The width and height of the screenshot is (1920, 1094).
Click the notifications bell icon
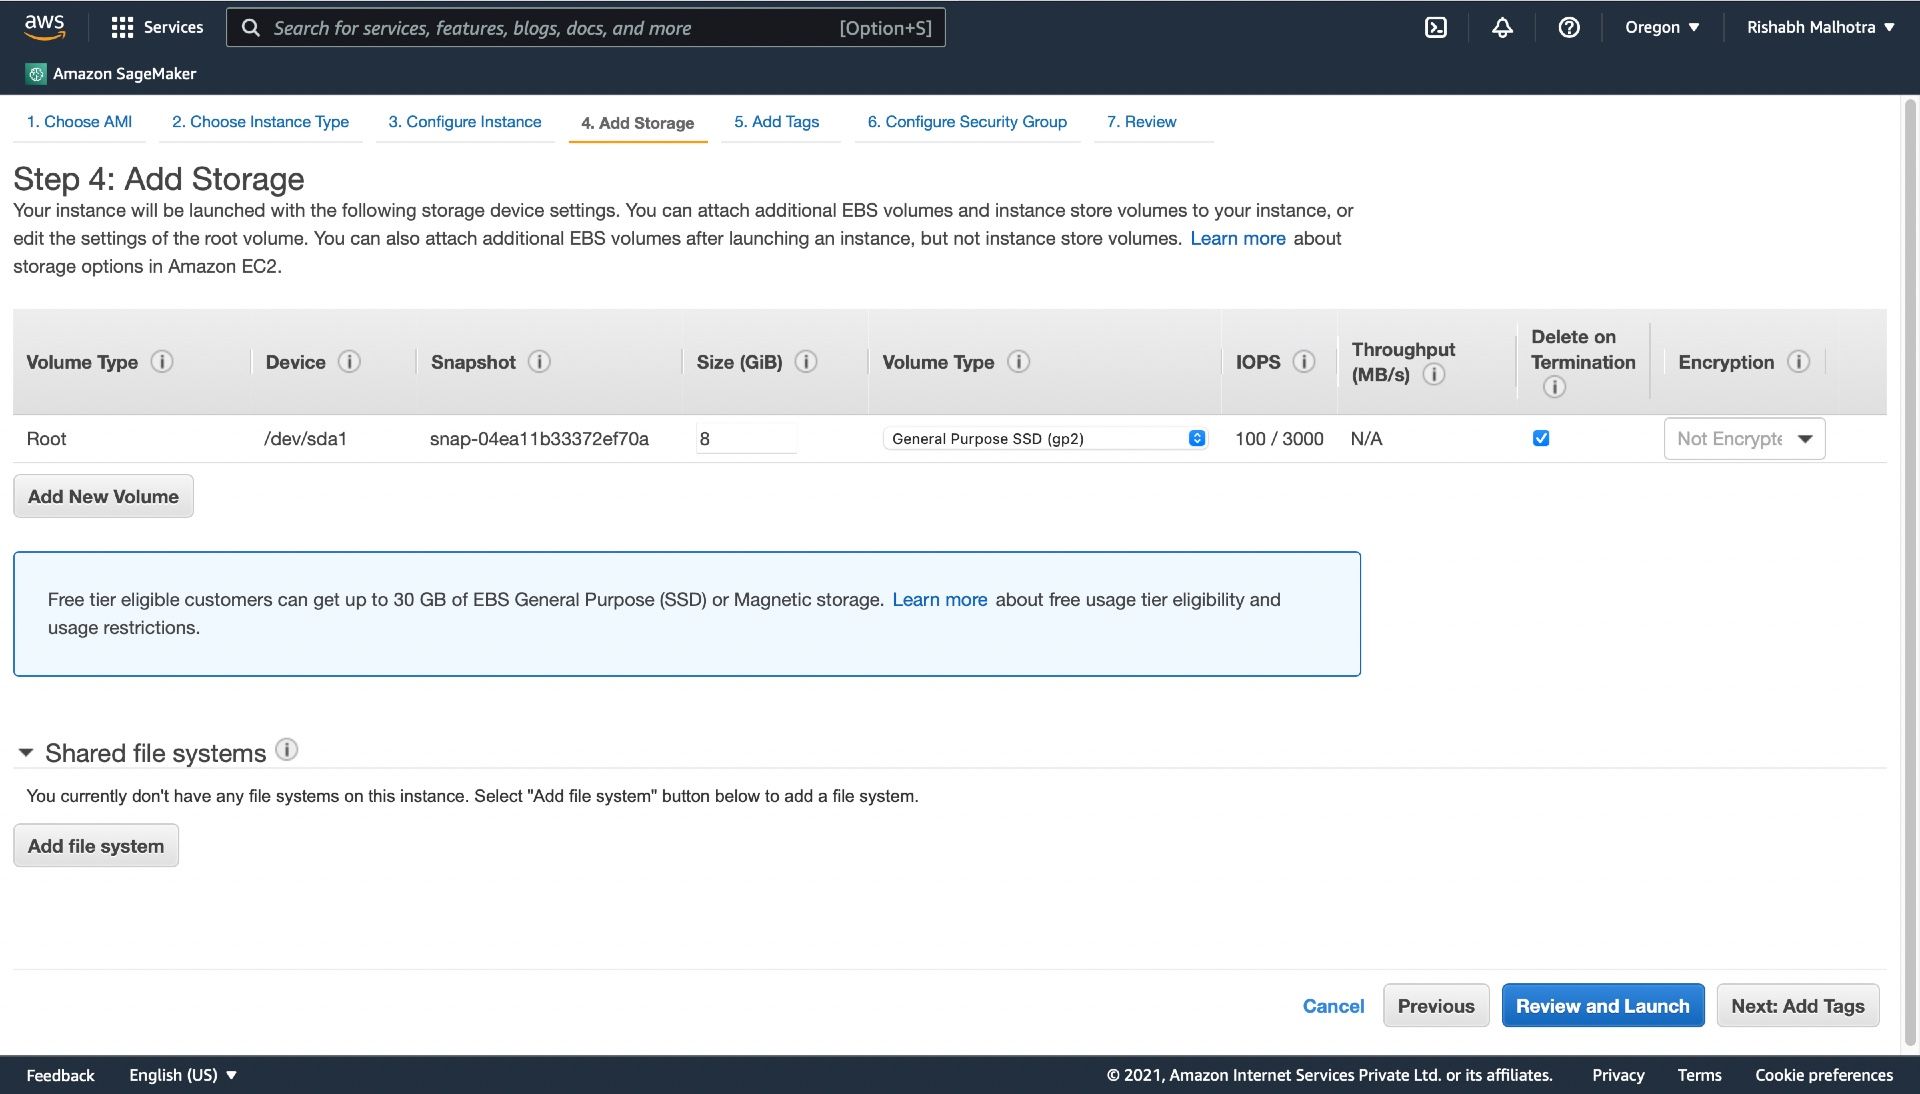pos(1501,26)
